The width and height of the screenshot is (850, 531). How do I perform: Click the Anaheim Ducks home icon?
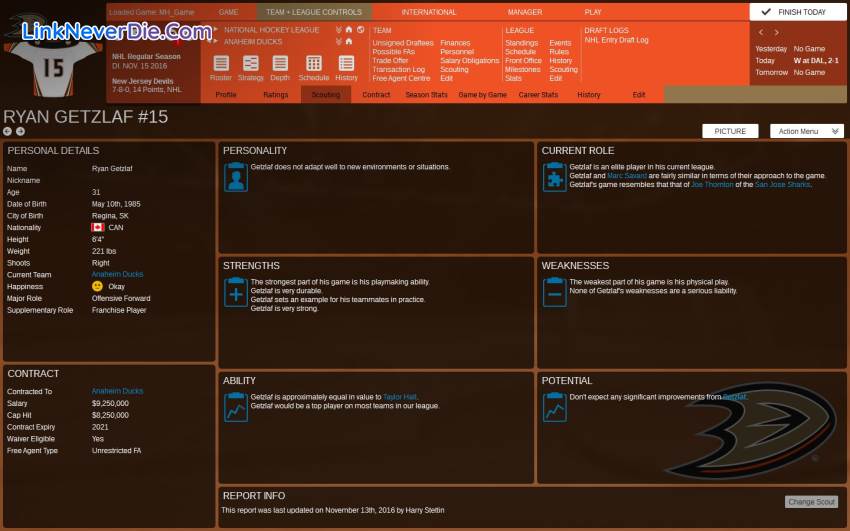point(349,41)
